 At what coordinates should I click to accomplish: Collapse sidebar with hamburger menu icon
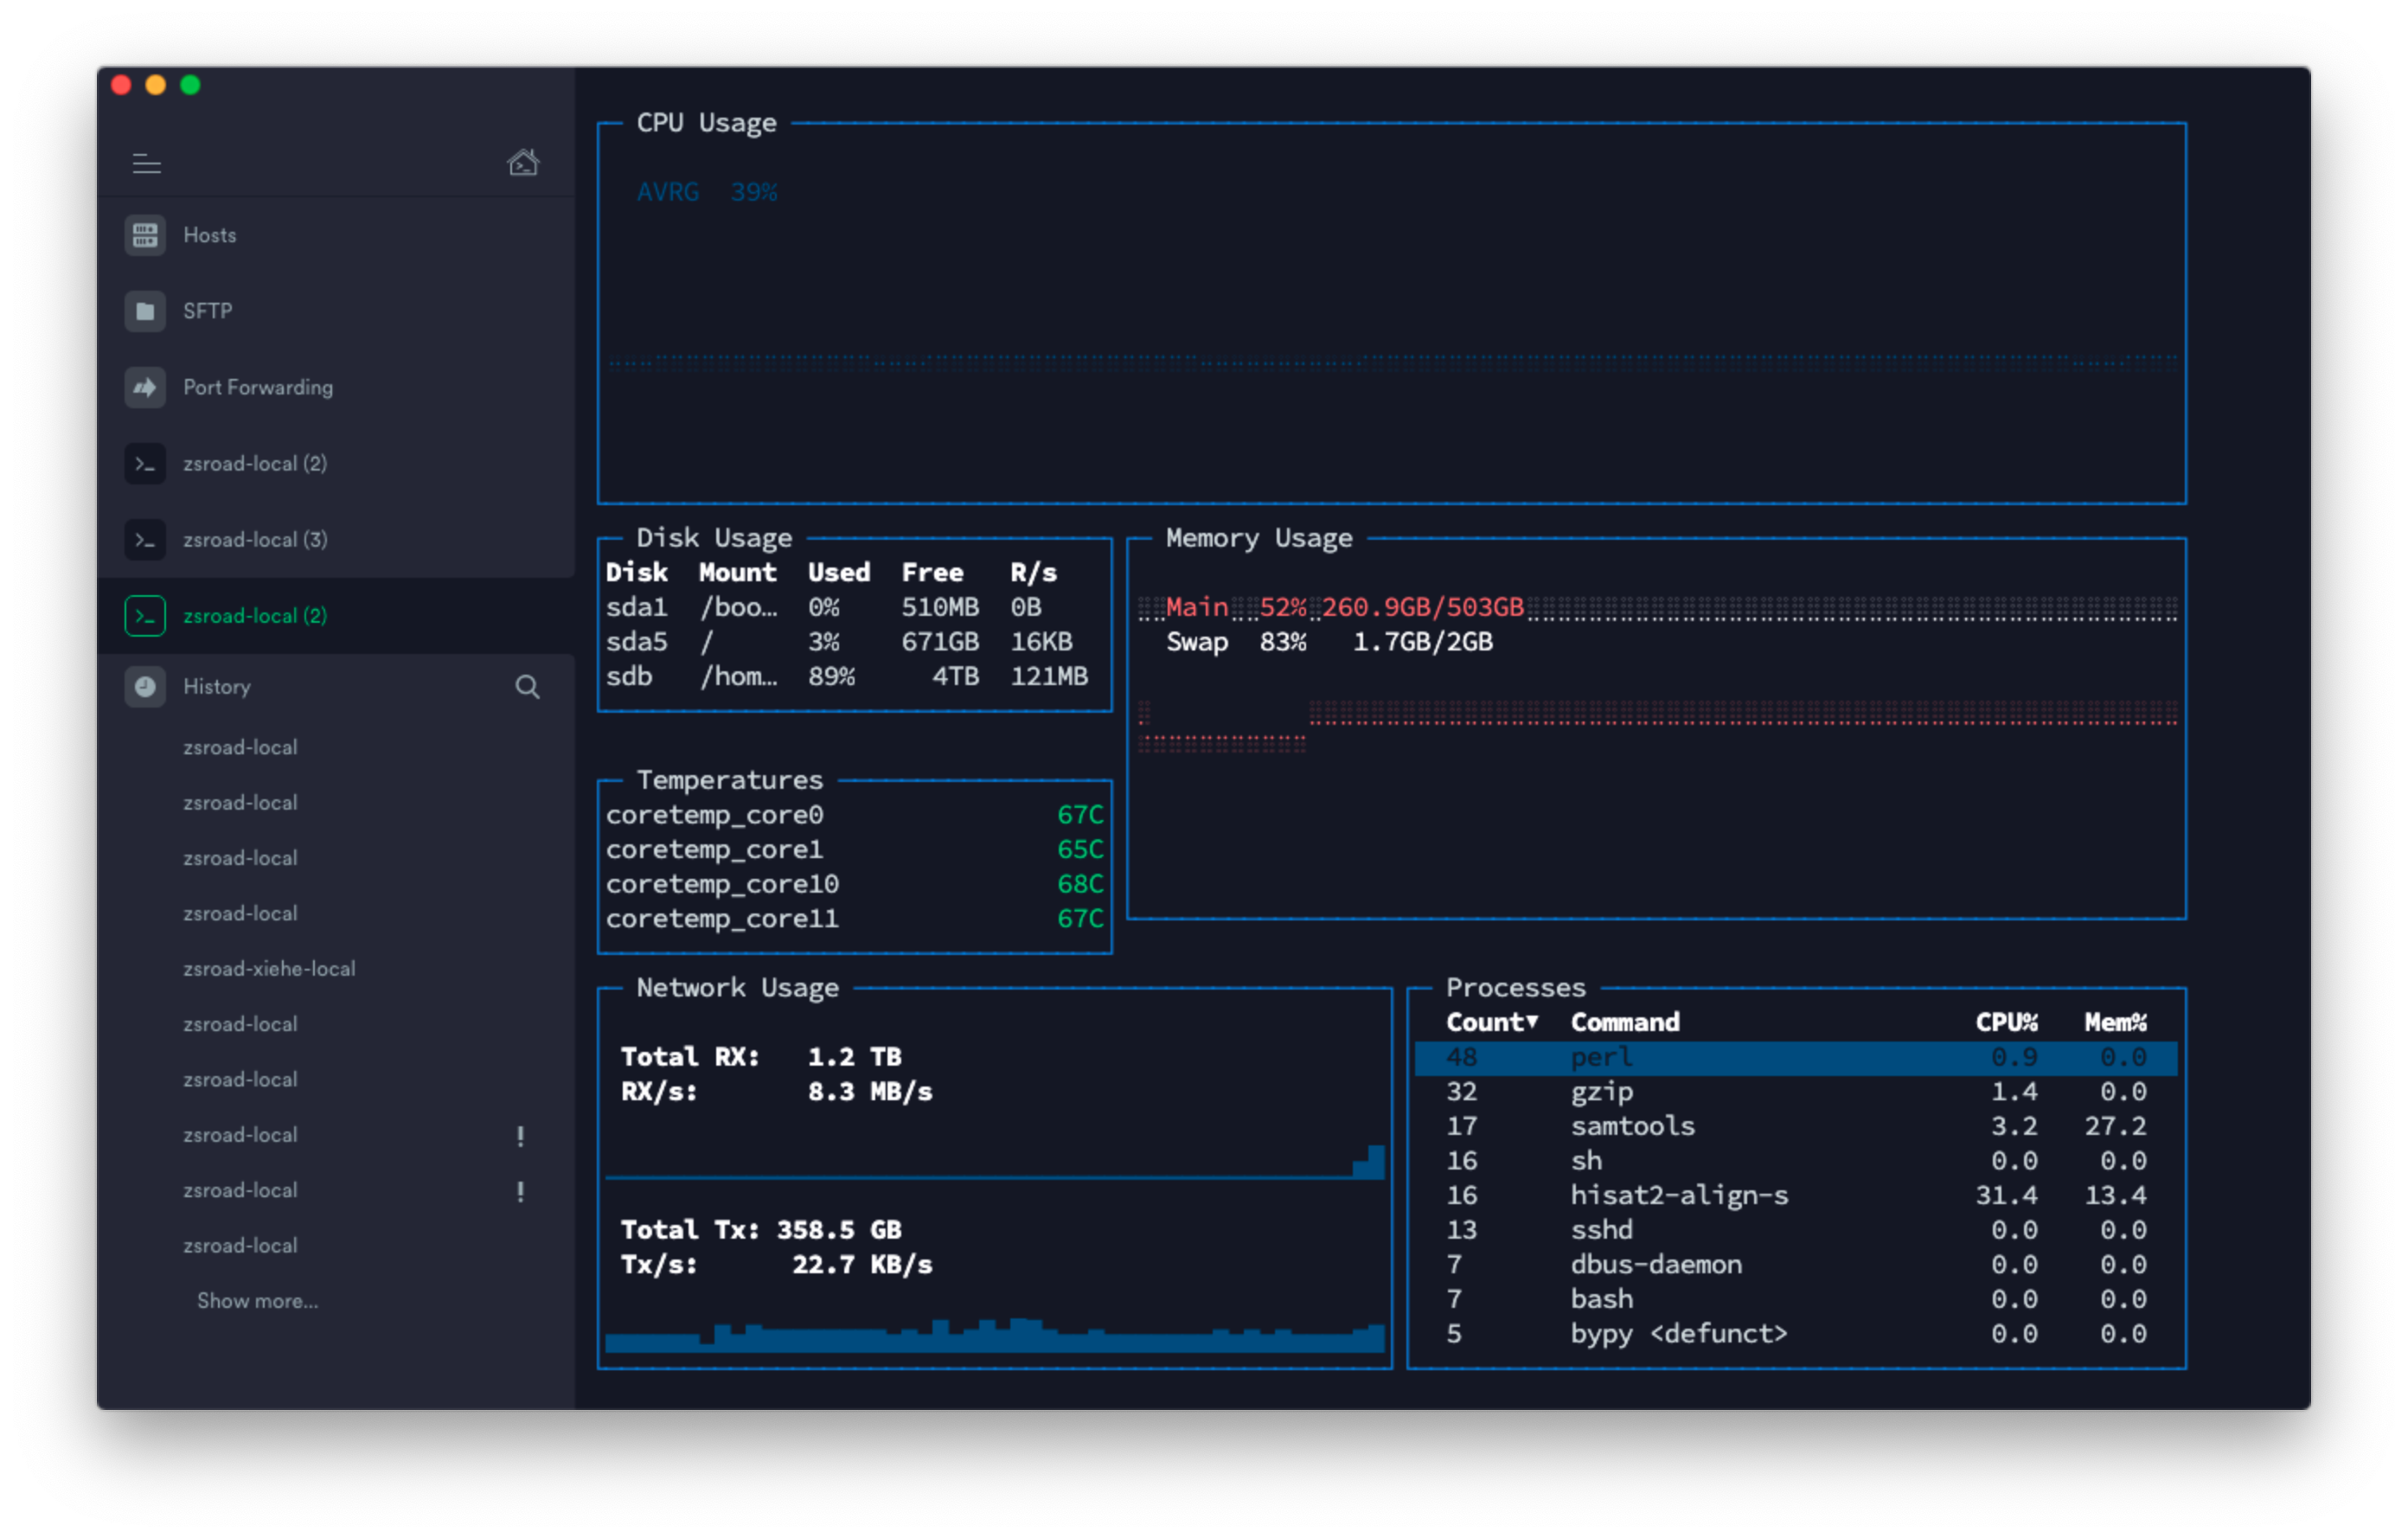[x=146, y=163]
